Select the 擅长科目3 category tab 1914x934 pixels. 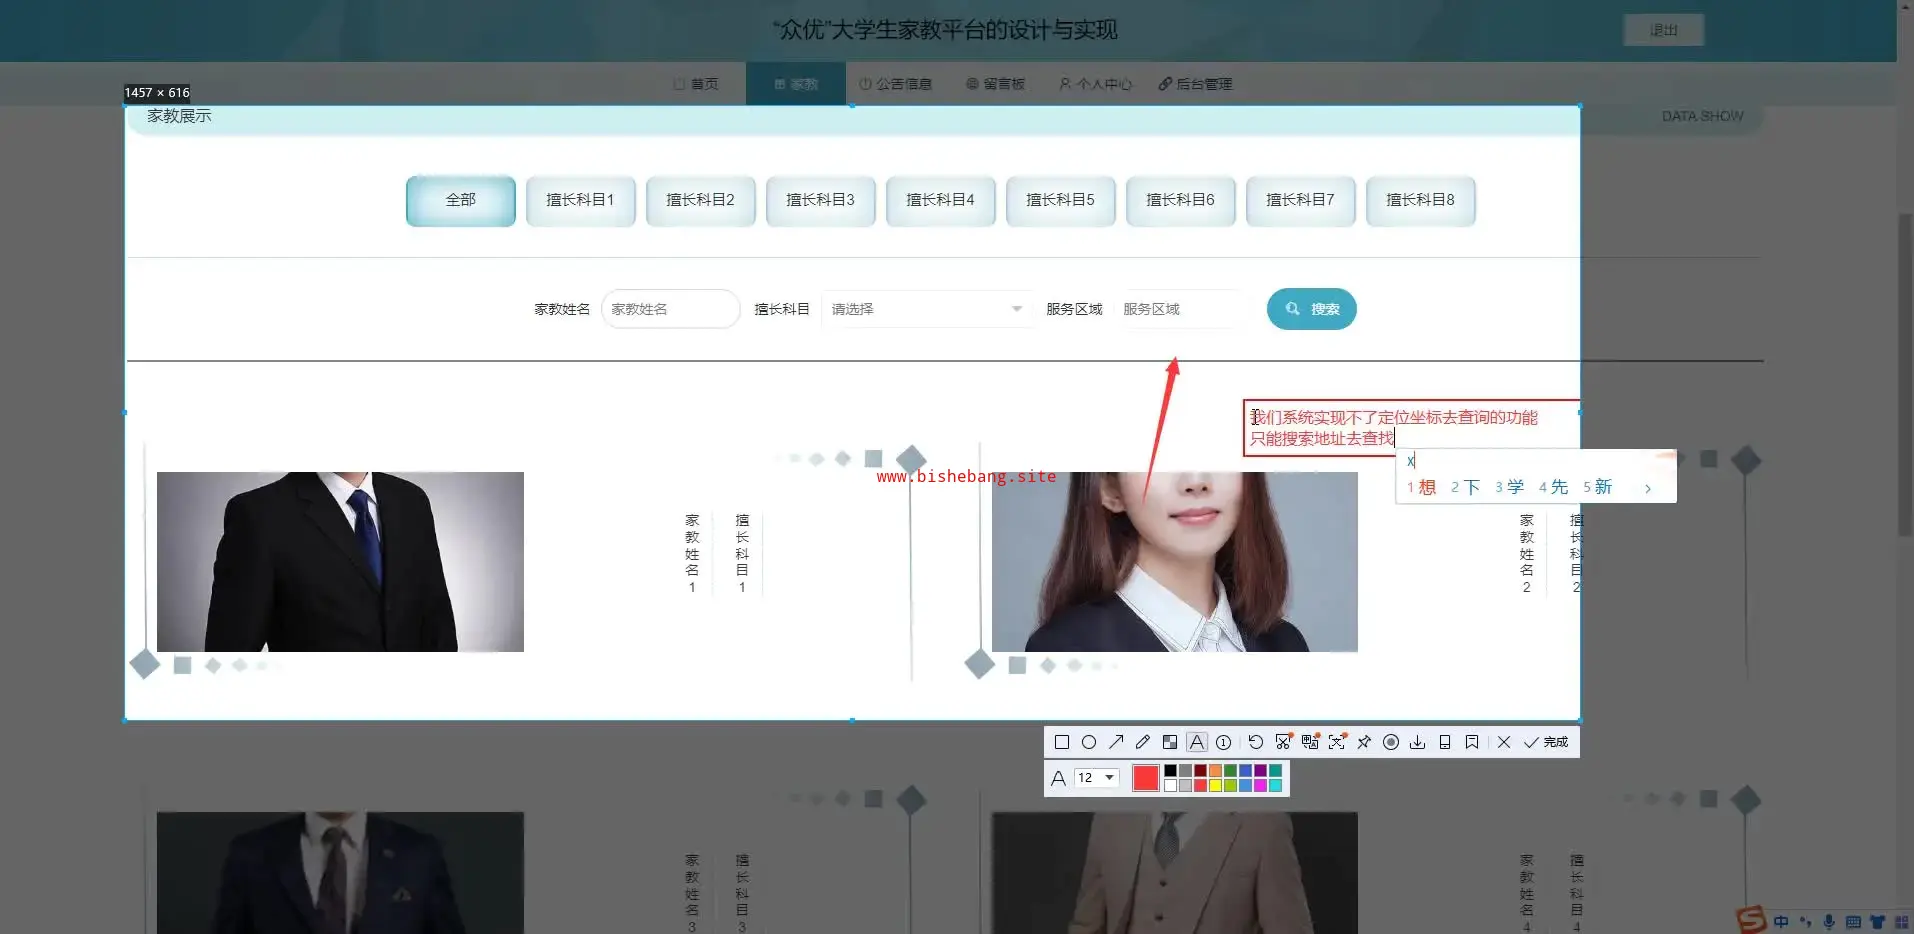tap(820, 200)
